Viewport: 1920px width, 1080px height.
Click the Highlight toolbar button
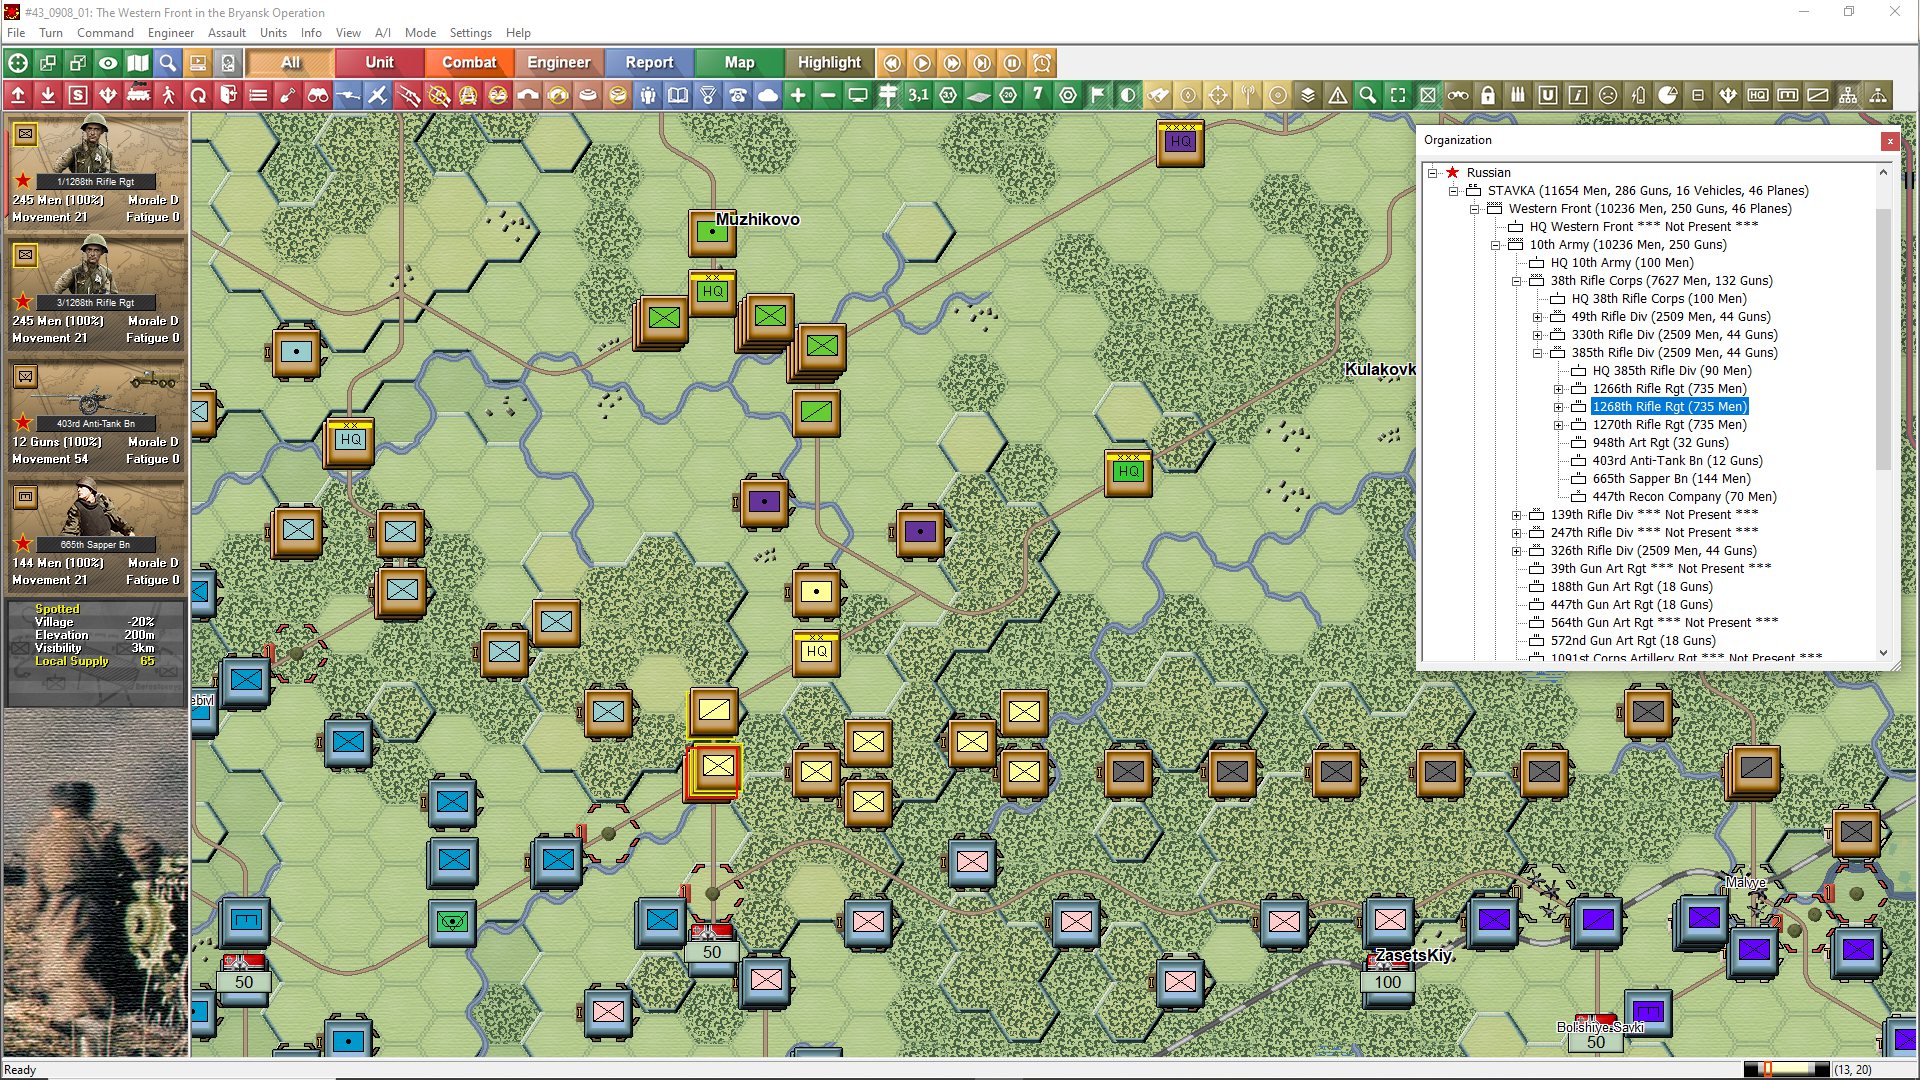[829, 63]
